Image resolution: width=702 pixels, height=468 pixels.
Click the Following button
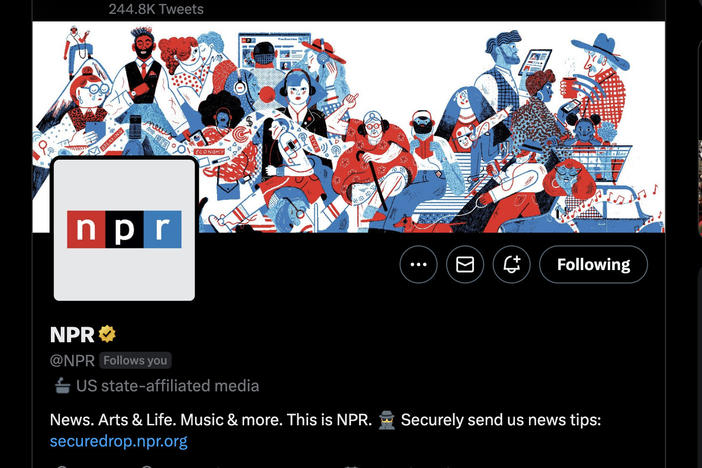[593, 264]
